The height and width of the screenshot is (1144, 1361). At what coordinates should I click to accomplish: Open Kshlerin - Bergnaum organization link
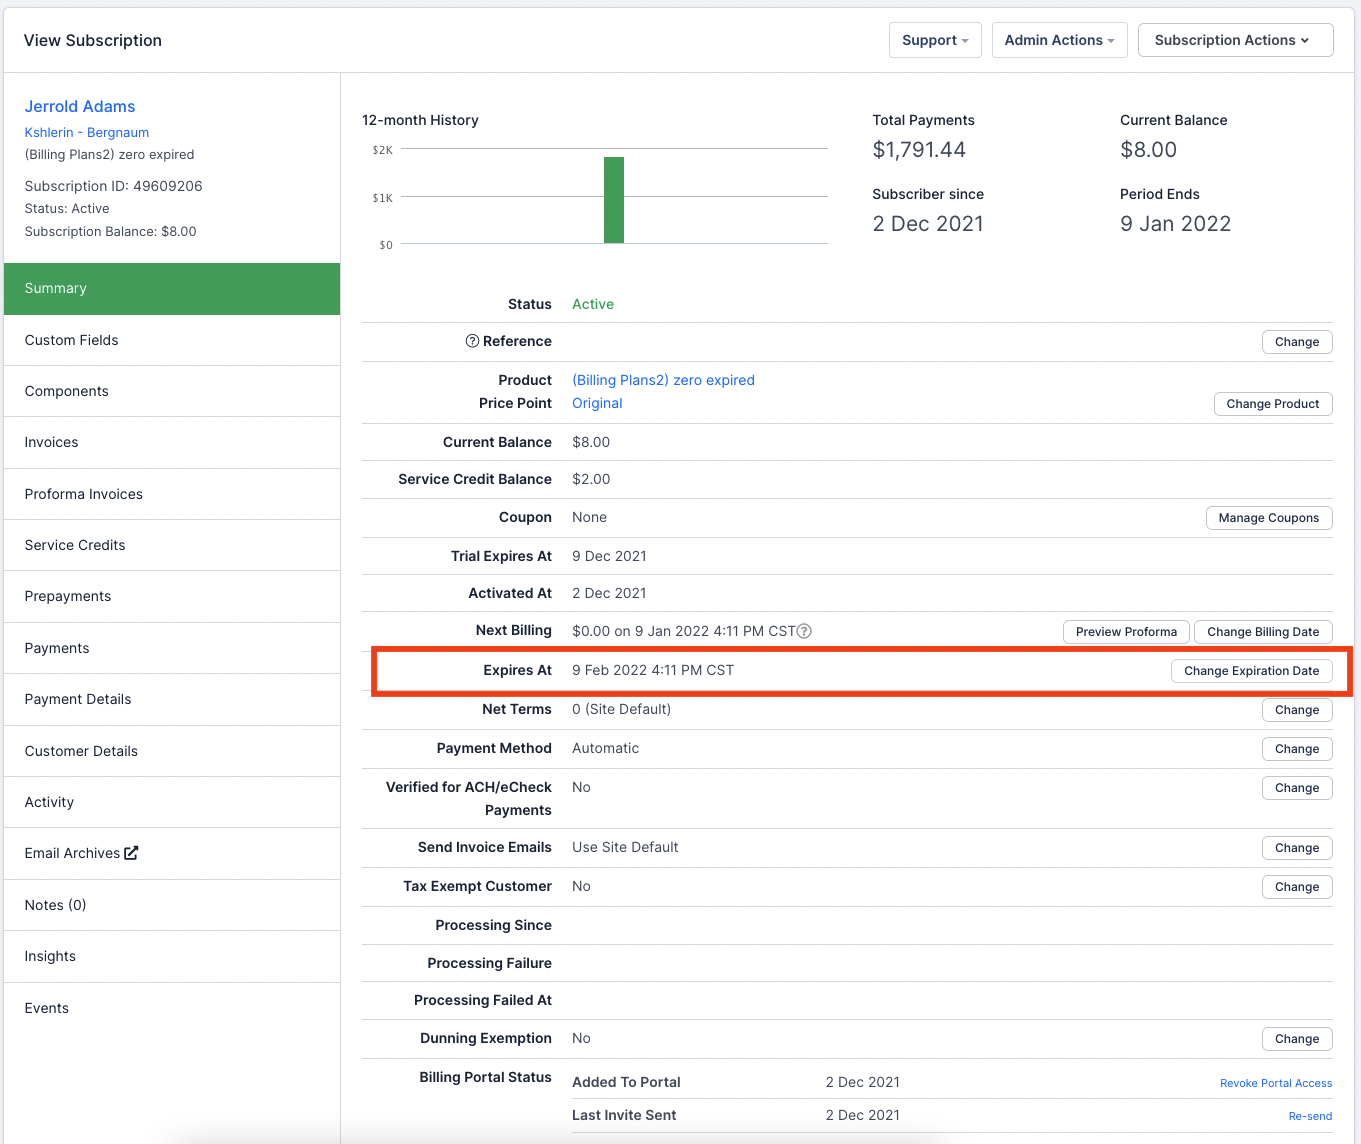tap(87, 132)
